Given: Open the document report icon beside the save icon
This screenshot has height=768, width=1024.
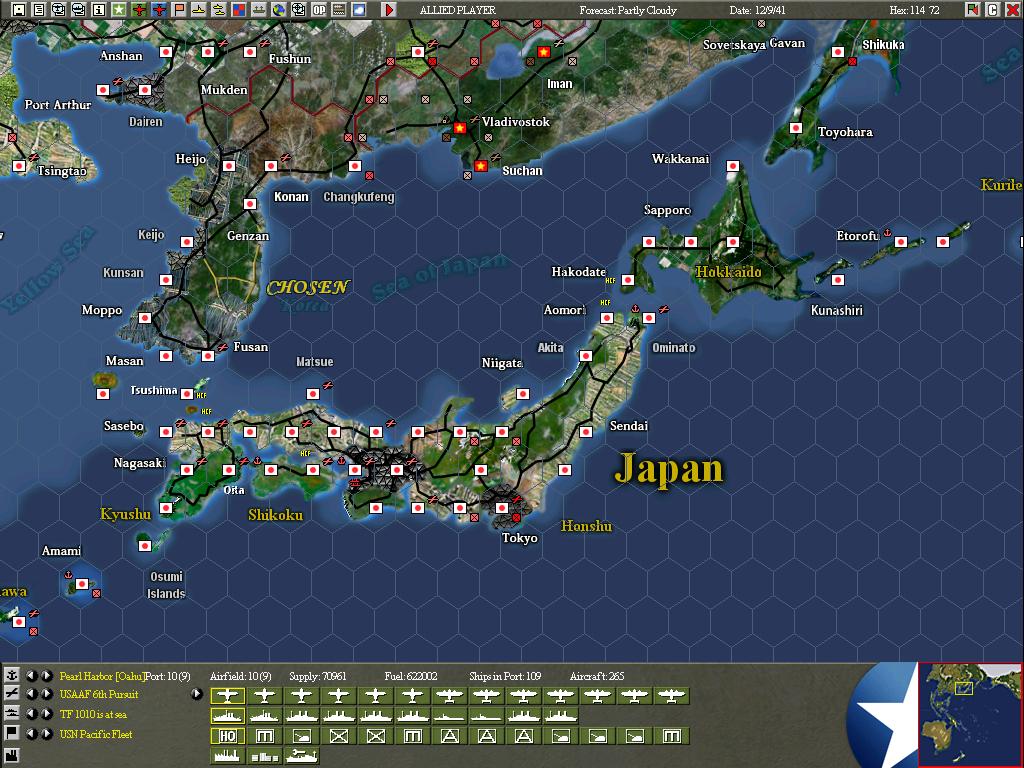Looking at the screenshot, I should pyautogui.click(x=37, y=9).
